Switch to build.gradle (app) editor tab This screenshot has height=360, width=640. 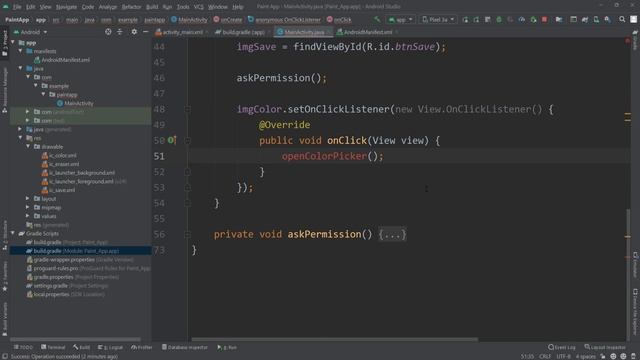pyautogui.click(x=243, y=32)
